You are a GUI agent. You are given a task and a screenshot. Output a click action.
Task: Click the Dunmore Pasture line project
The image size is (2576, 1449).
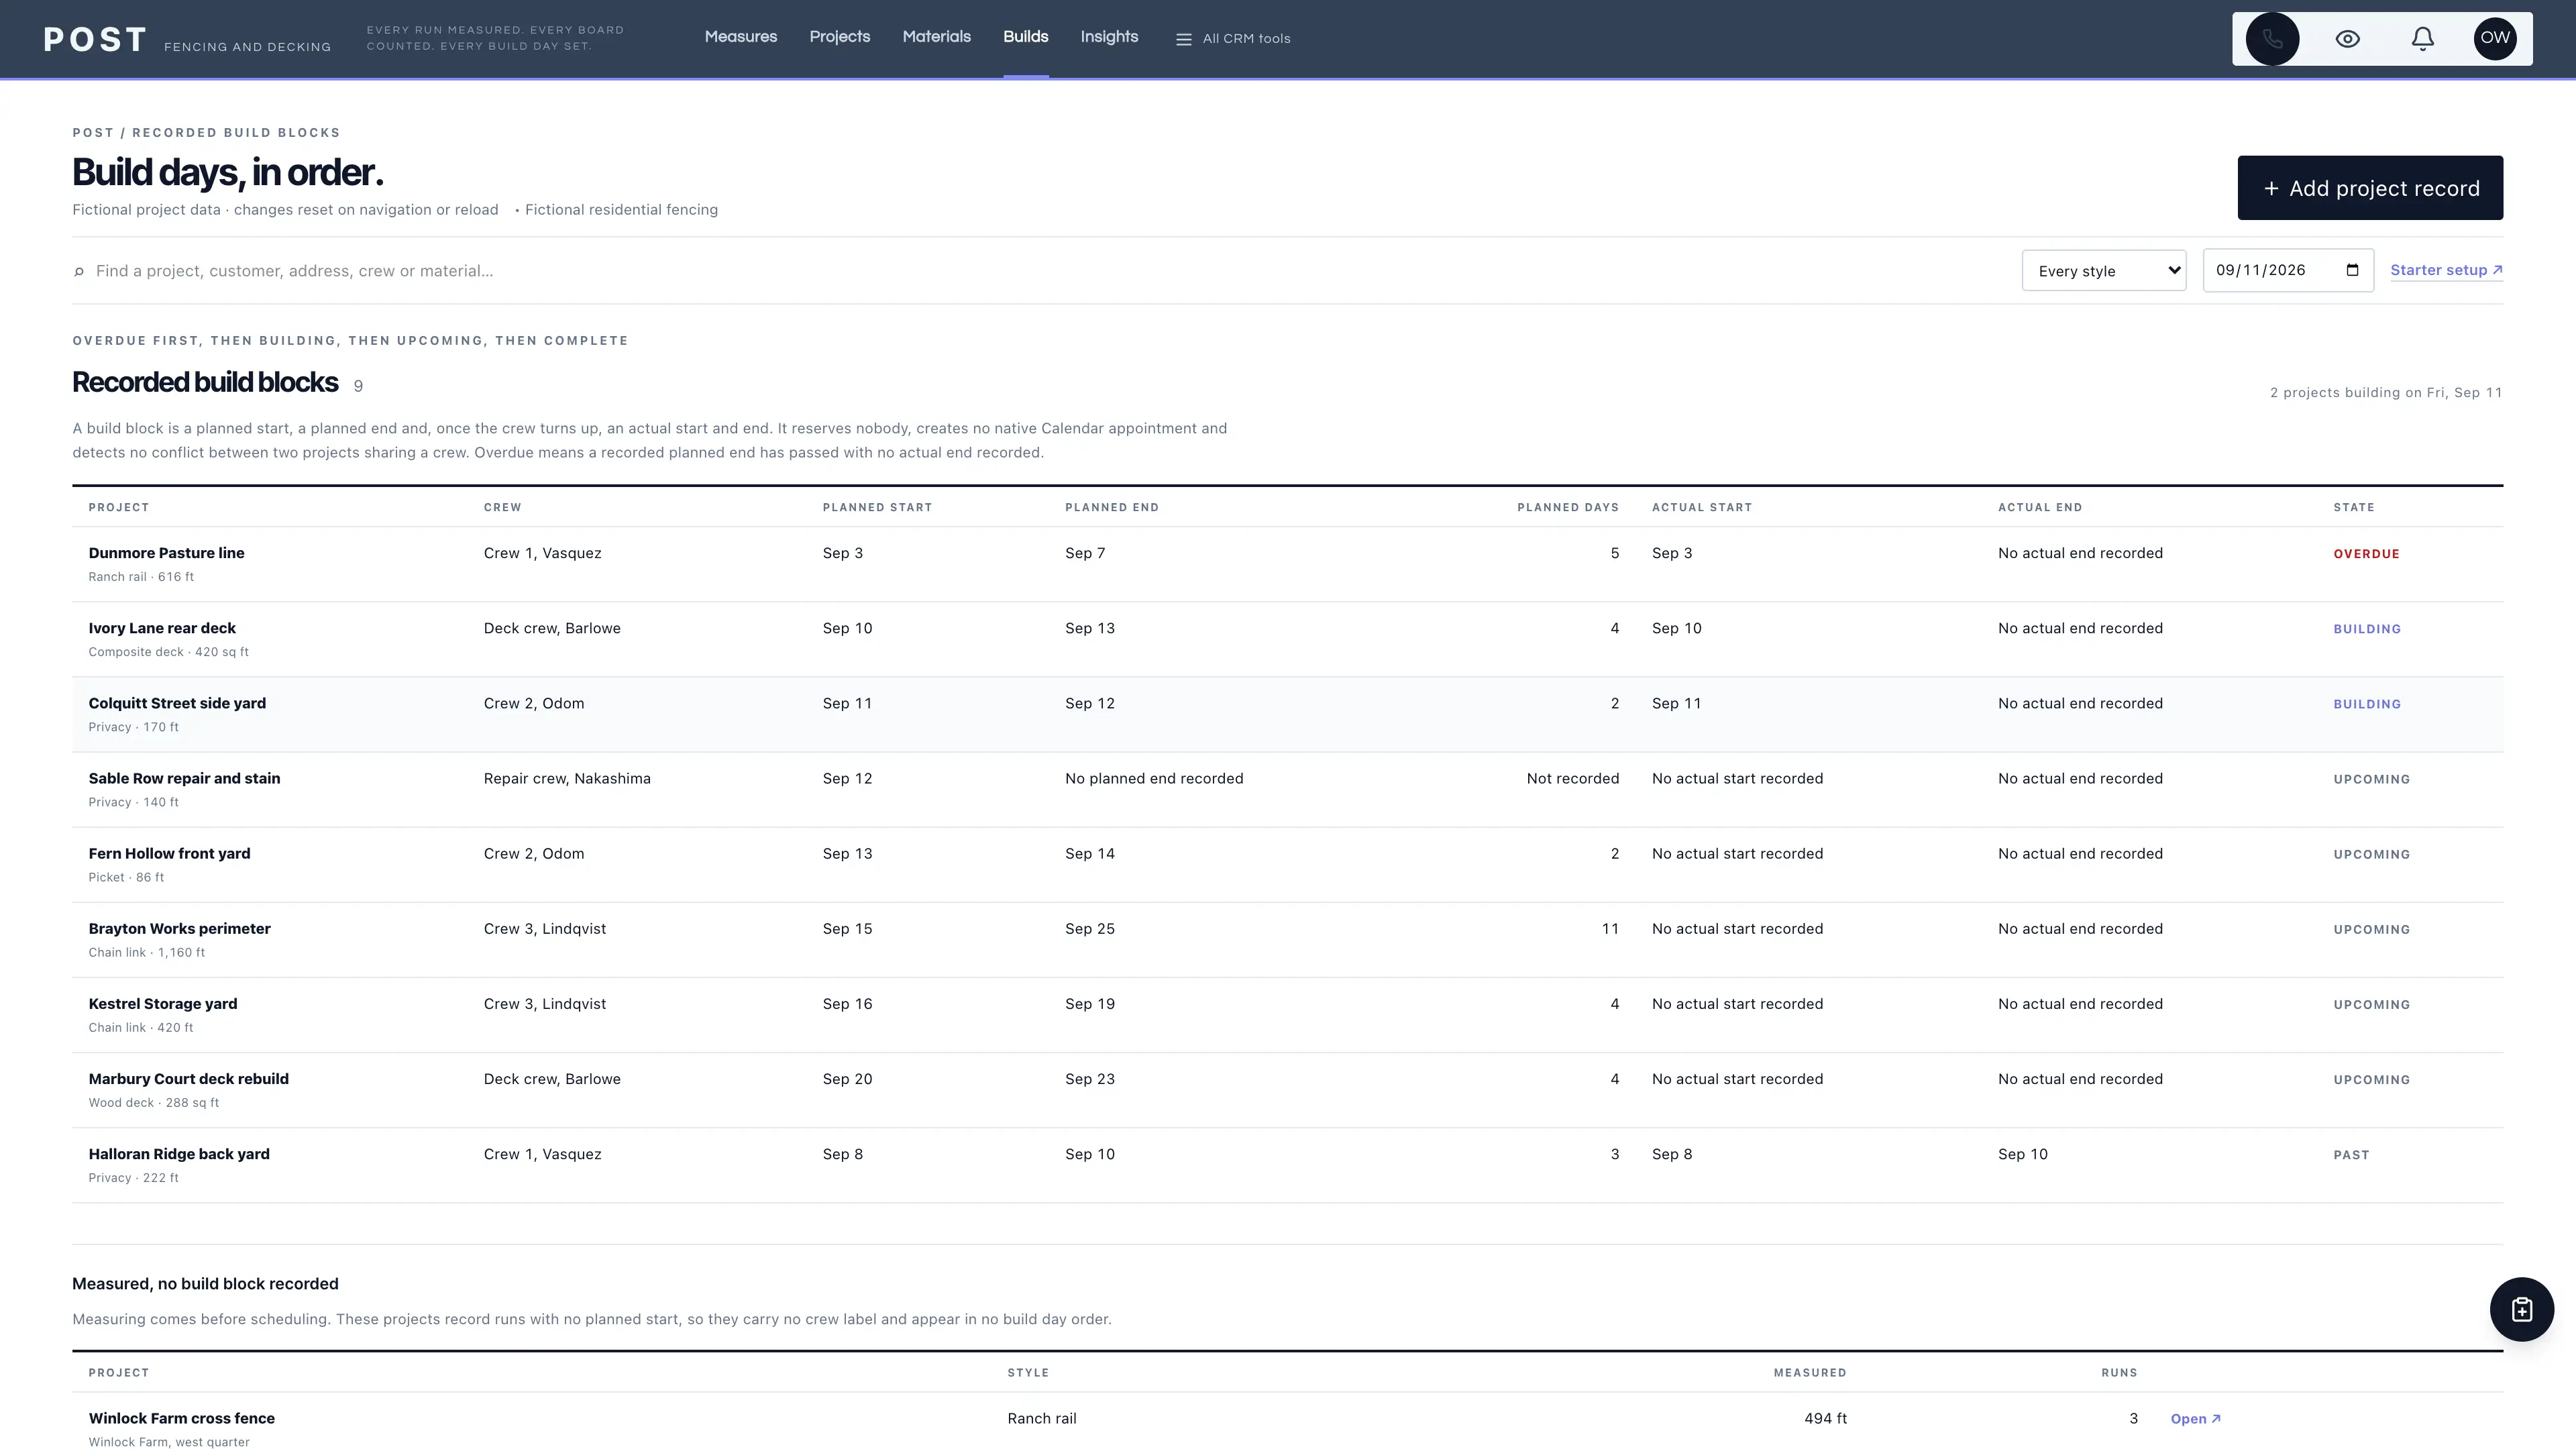click(166, 553)
